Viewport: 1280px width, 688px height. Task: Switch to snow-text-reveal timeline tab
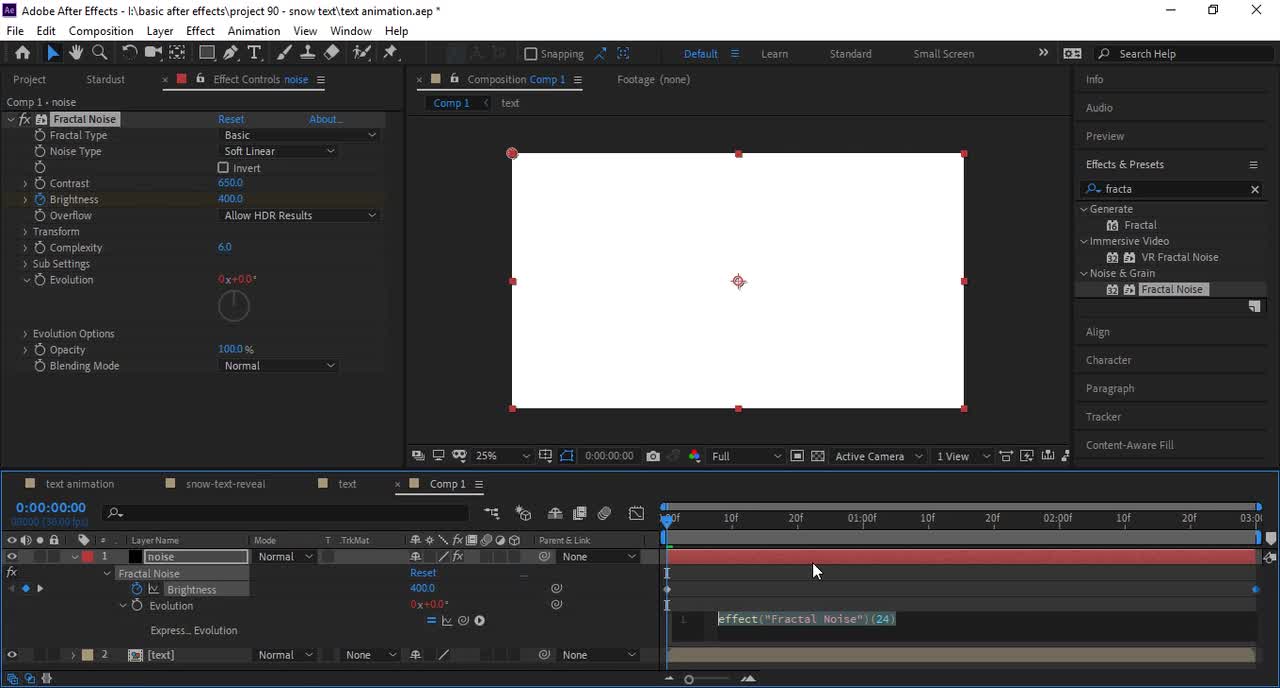[x=225, y=484]
